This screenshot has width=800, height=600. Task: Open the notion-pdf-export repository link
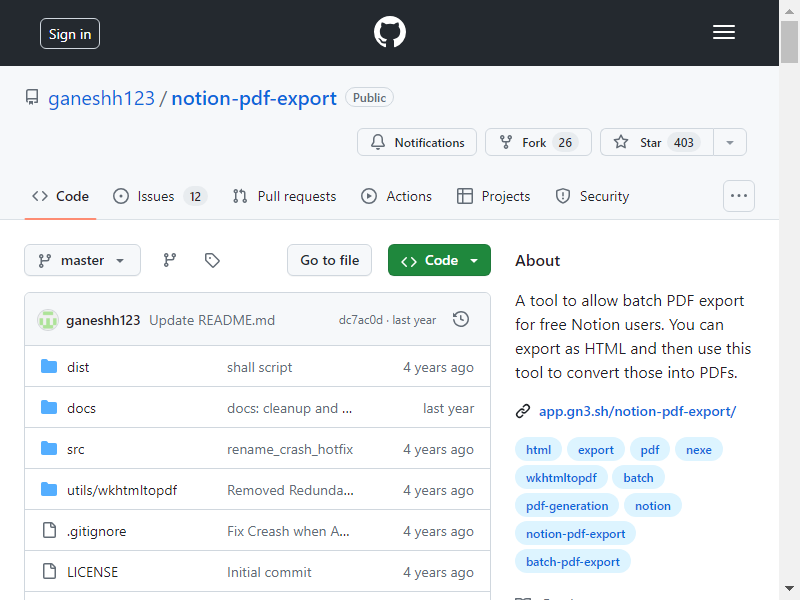254,98
